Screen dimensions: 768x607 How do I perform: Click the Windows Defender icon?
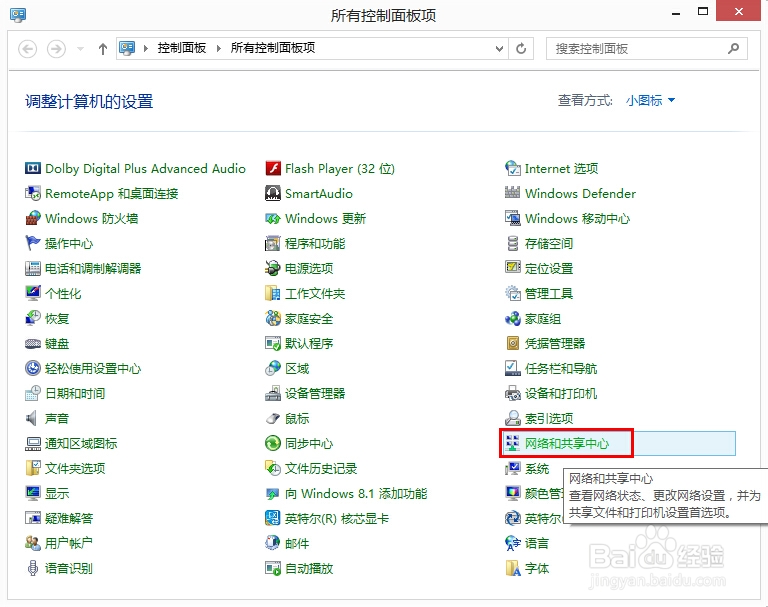pos(512,194)
